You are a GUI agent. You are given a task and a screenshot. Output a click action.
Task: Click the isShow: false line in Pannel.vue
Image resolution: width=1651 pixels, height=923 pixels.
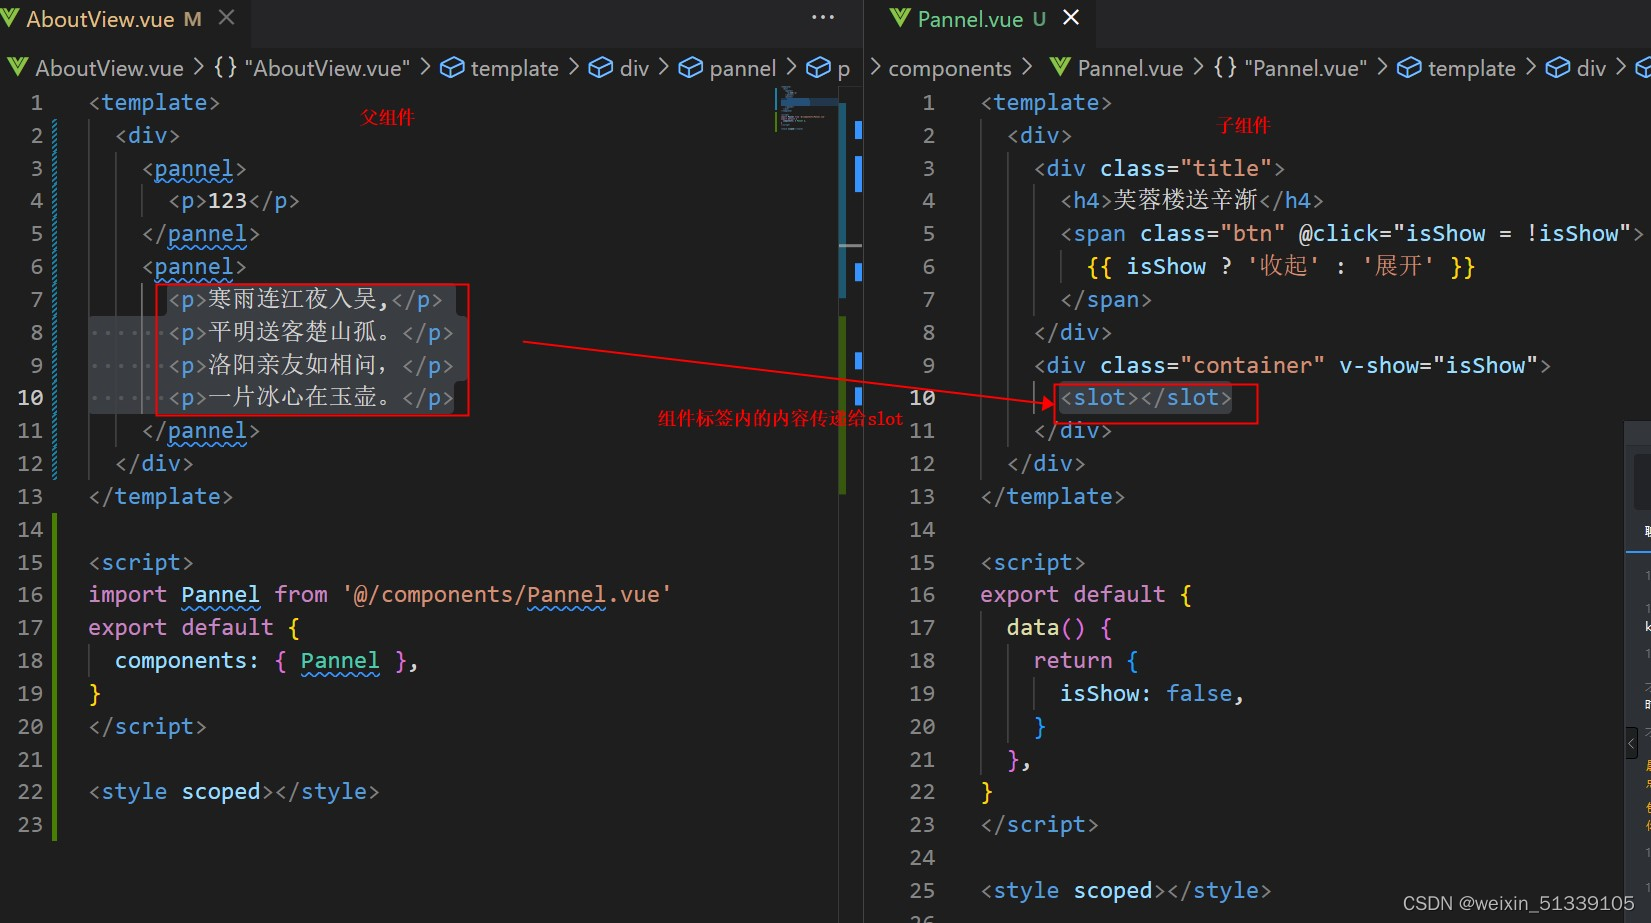[1152, 694]
